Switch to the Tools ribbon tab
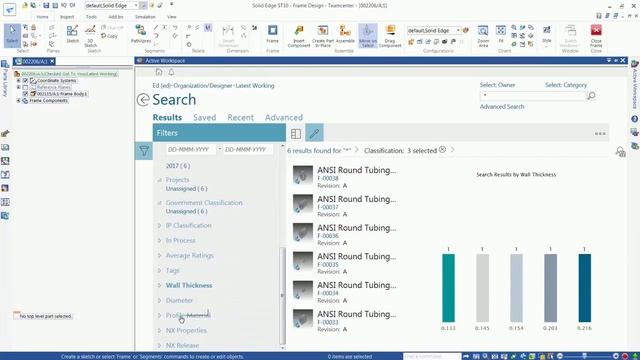Viewport: 640px width, 360px height. tap(91, 17)
